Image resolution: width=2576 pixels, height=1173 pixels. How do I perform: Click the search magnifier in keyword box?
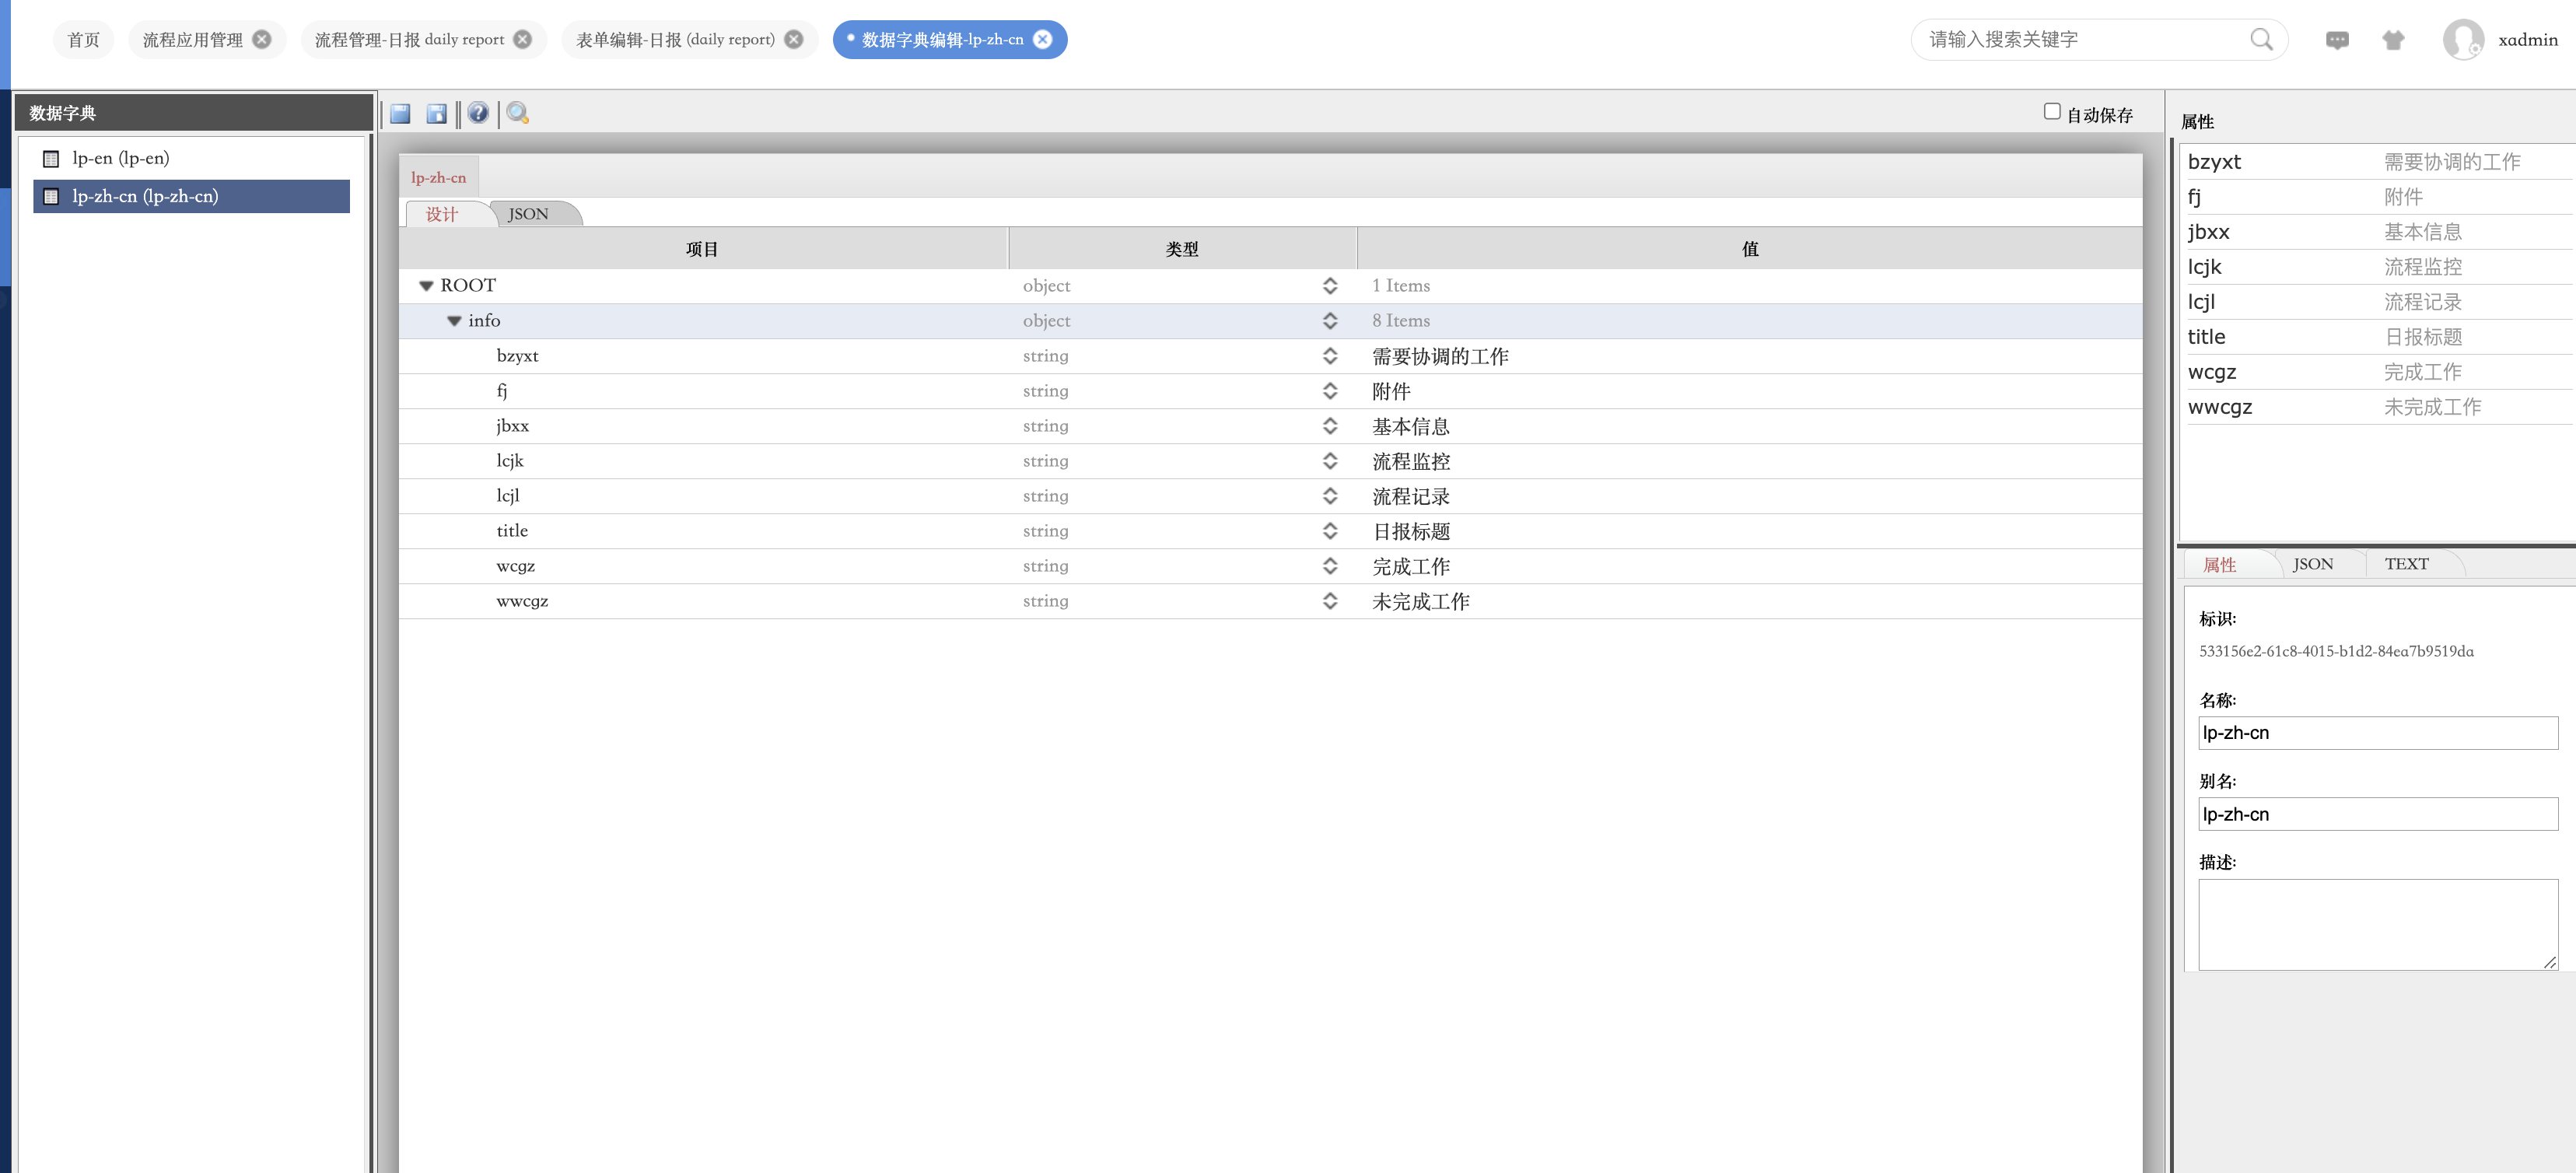pos(2260,39)
